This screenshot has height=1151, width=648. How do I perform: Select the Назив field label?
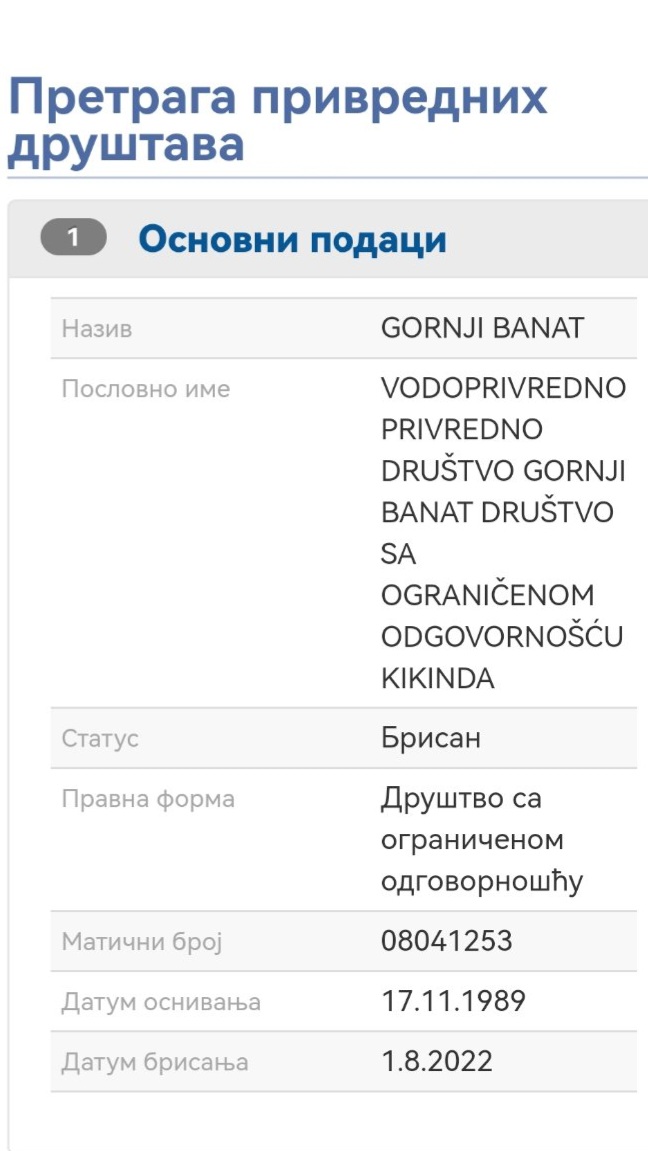pos(97,328)
